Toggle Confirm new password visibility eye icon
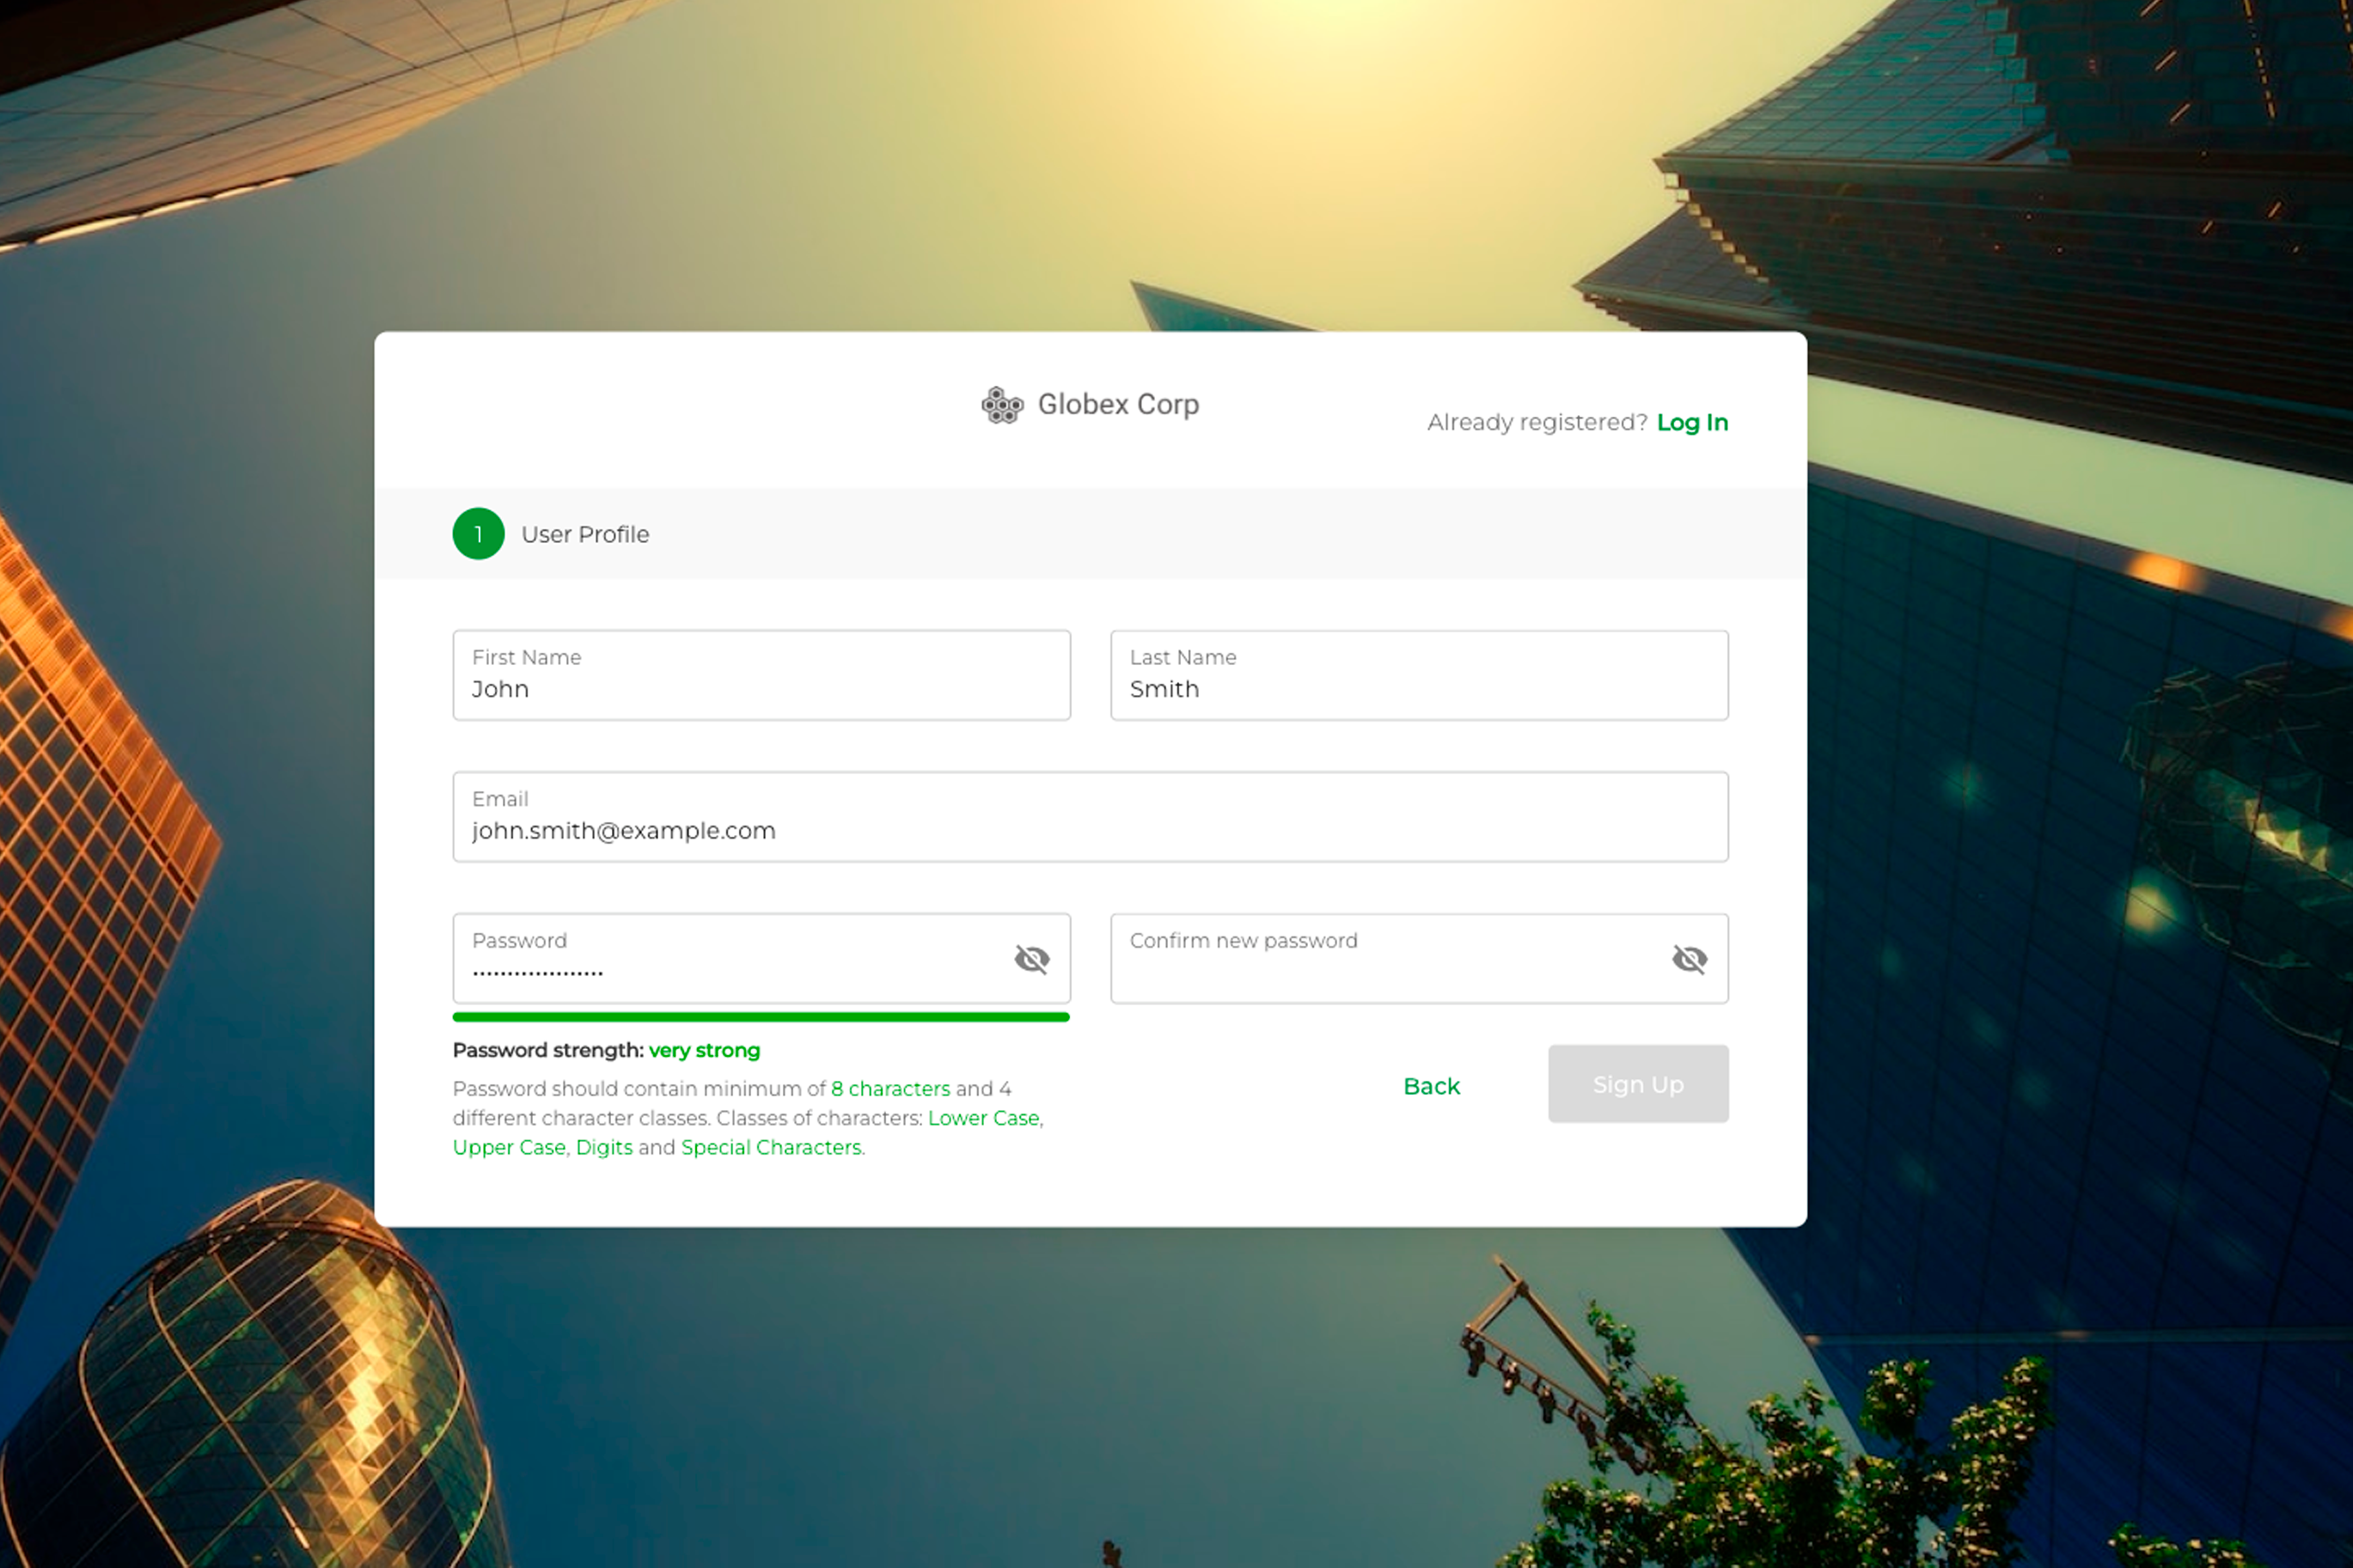 pos(1689,959)
